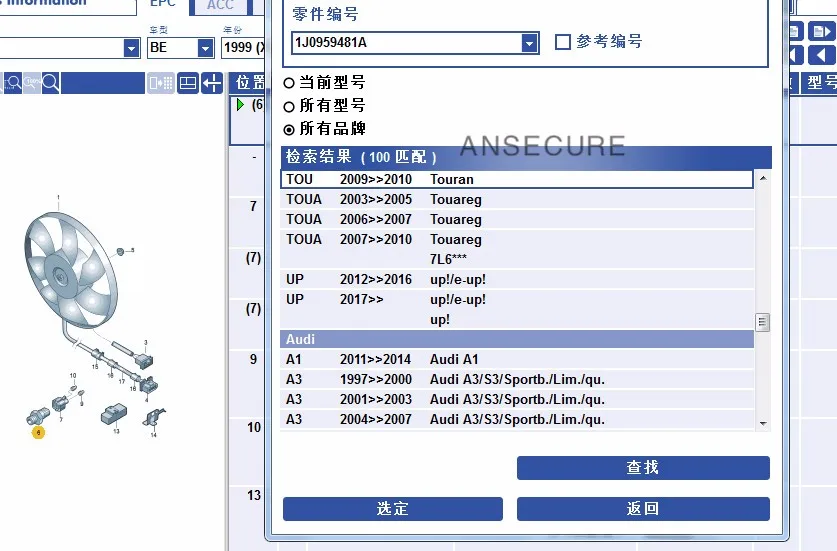
Task: Click the green arrow row marker
Action: [x=240, y=105]
